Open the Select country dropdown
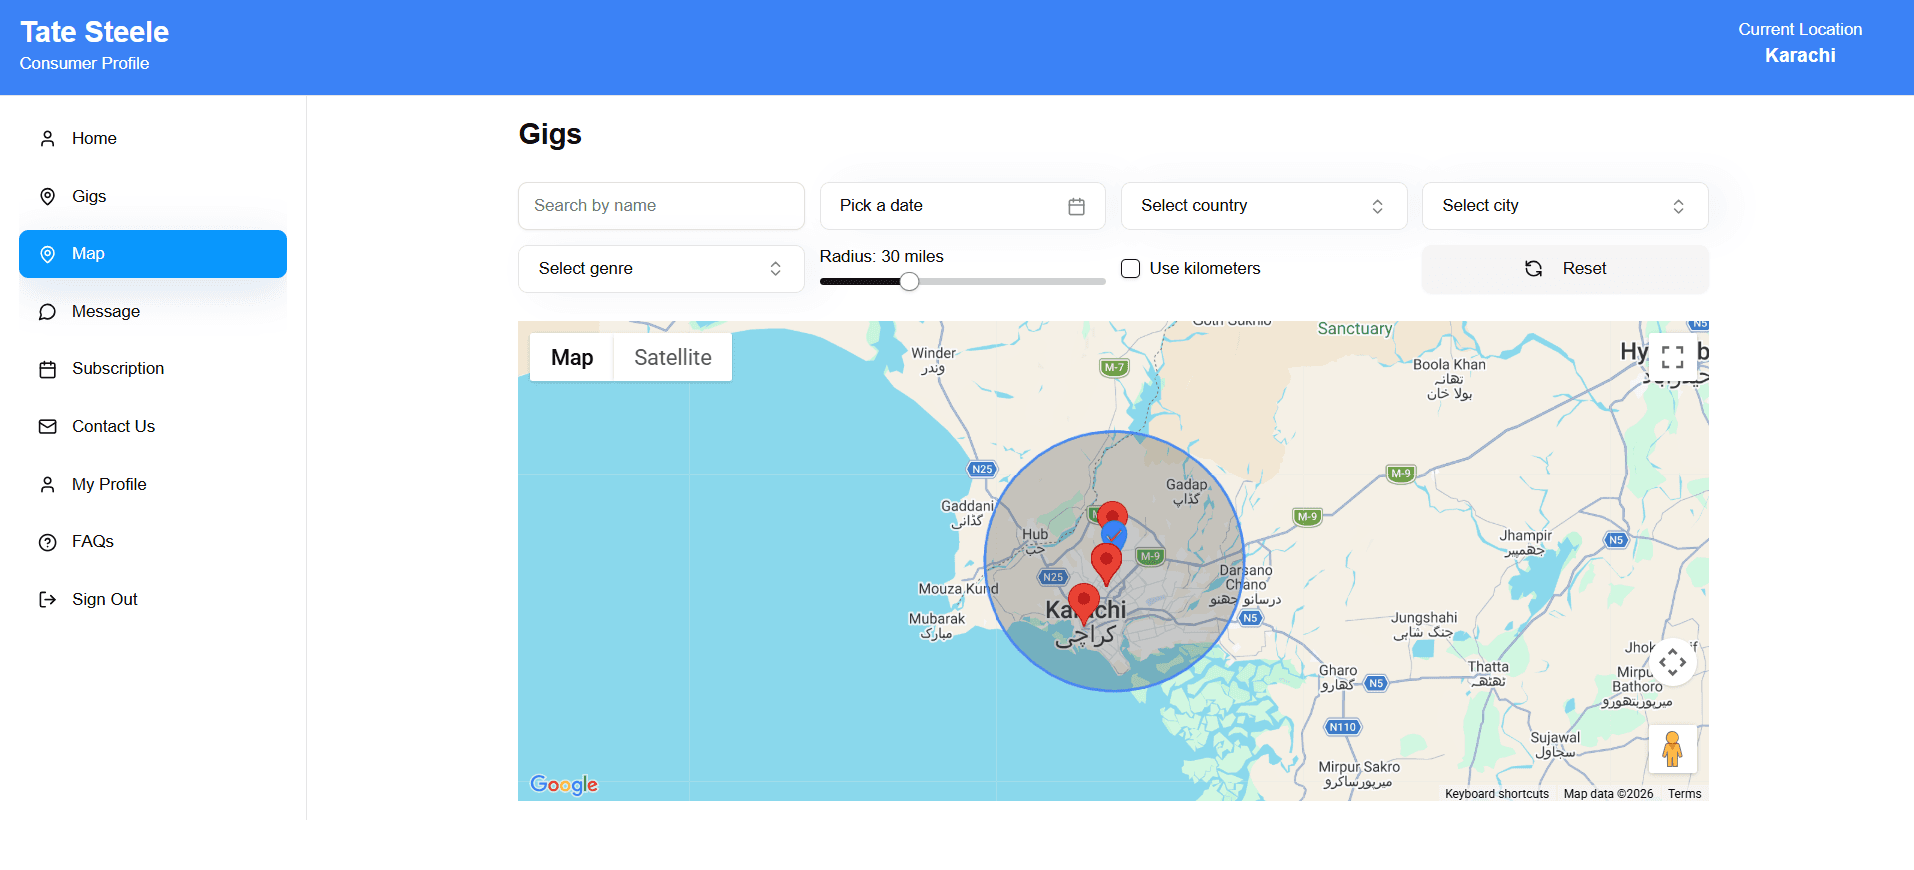This screenshot has width=1914, height=870. click(1263, 206)
